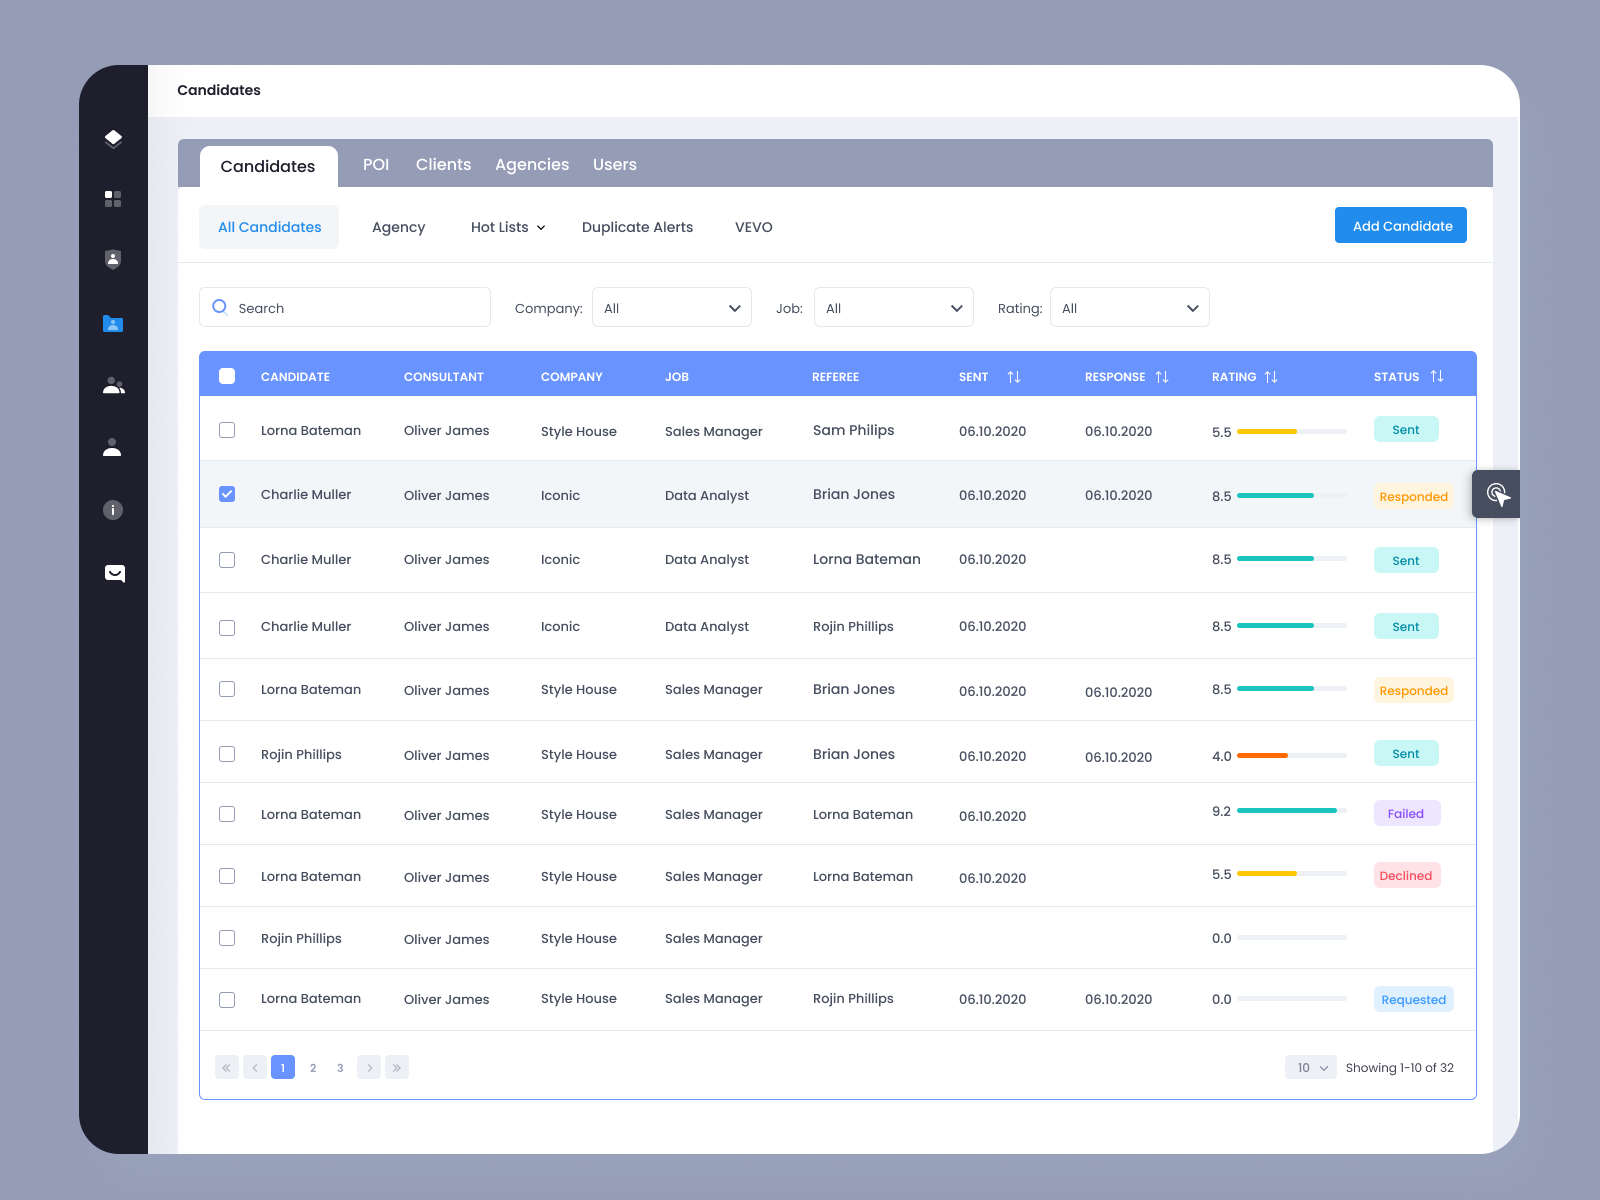
Task: Open the user group icon in the sidebar
Action: 113,385
